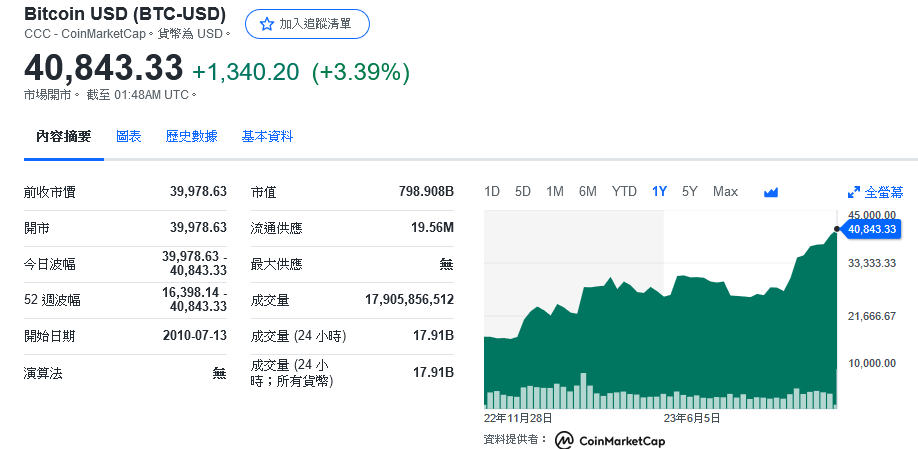Set chart range to 1D
The width and height of the screenshot is (918, 449).
tap(492, 191)
